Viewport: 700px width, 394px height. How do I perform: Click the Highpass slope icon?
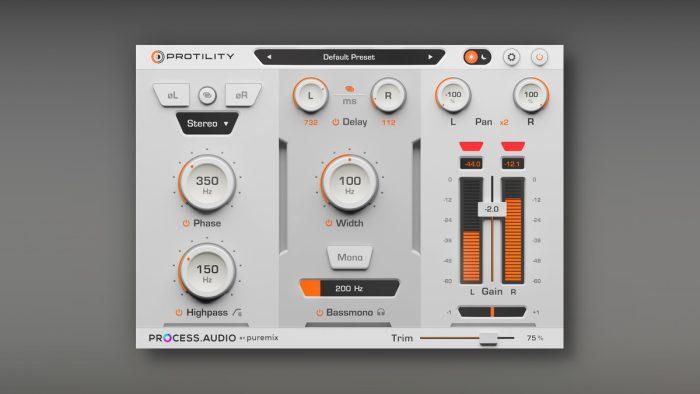238,312
